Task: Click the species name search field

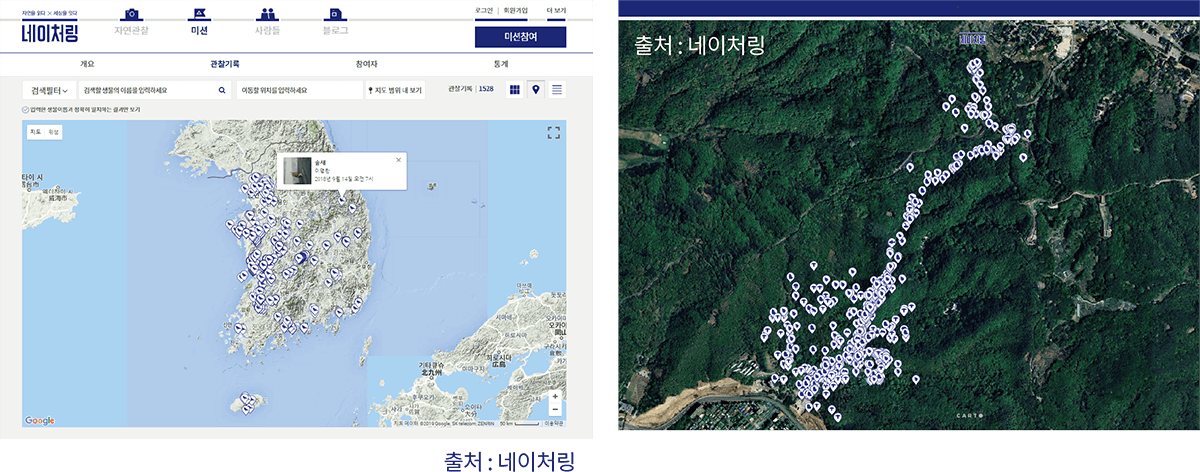Action: click(147, 90)
